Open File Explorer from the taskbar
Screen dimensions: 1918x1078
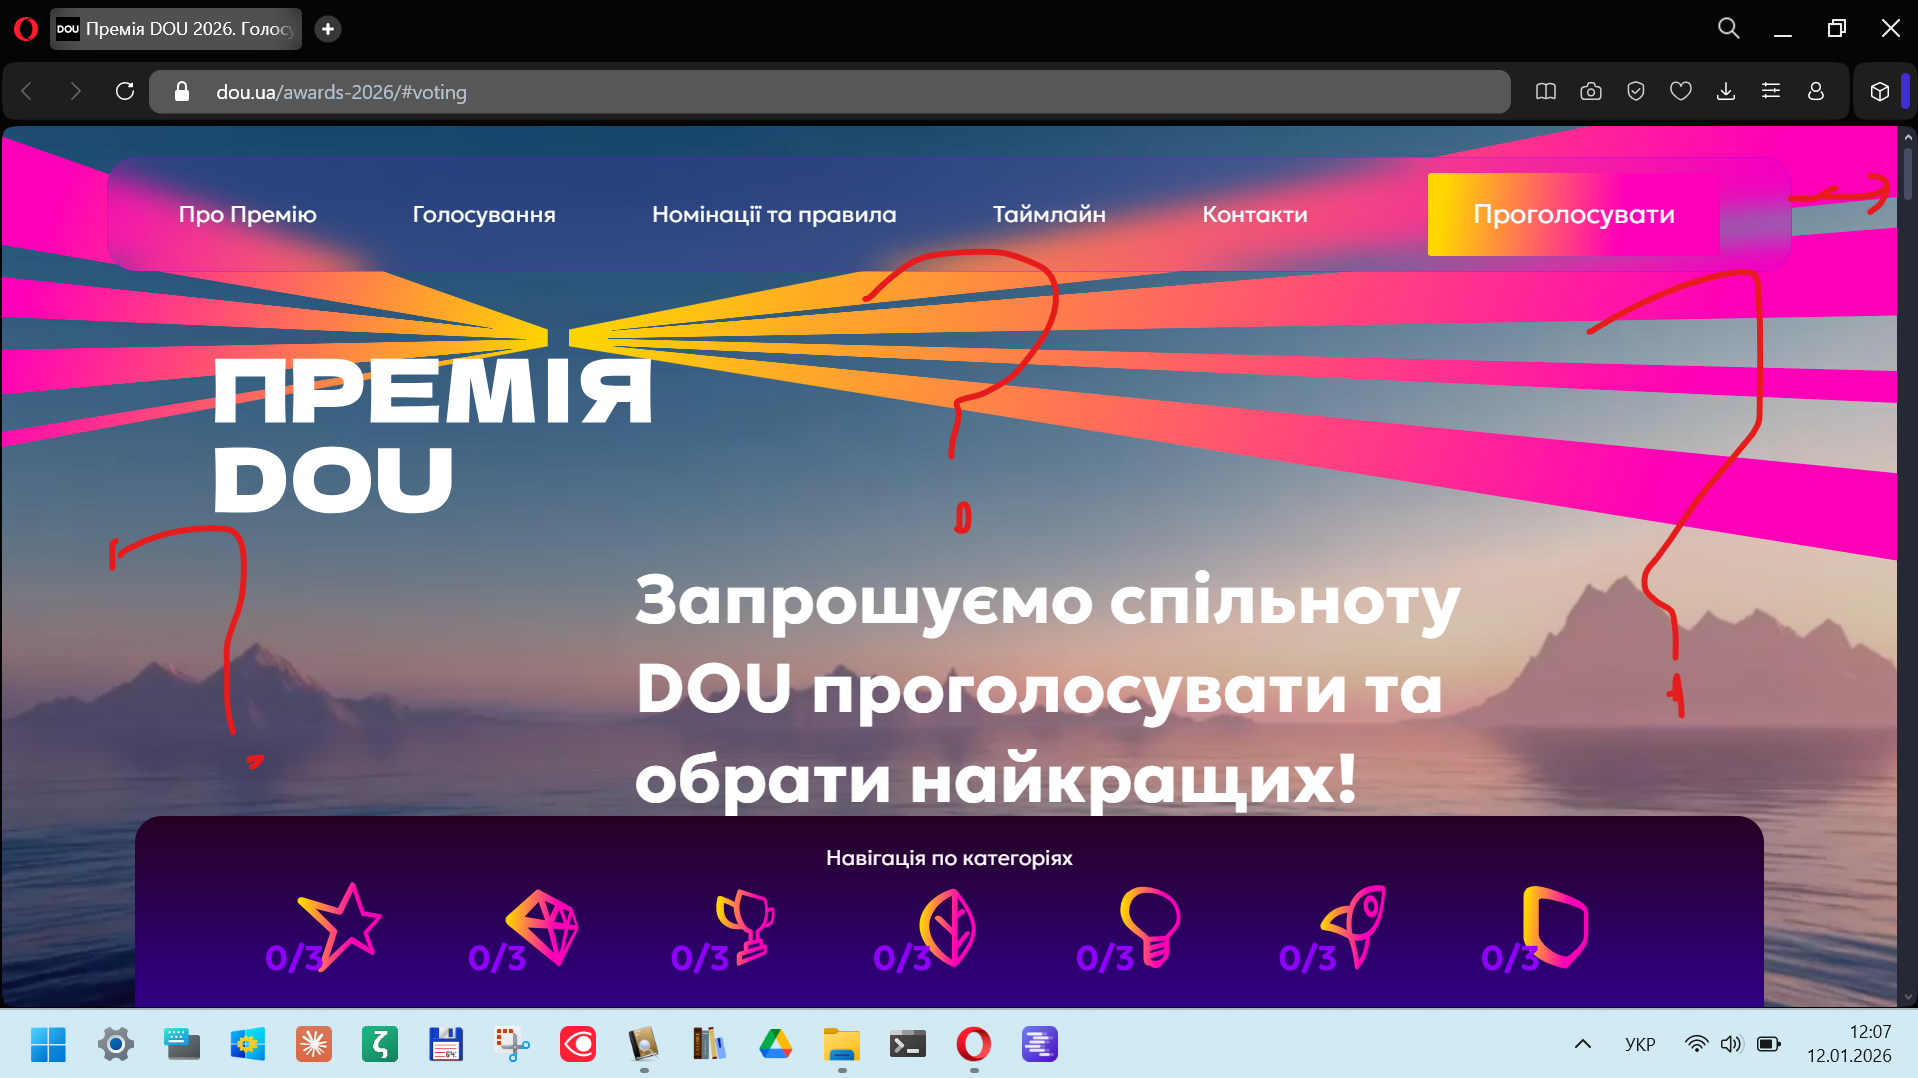pos(841,1044)
